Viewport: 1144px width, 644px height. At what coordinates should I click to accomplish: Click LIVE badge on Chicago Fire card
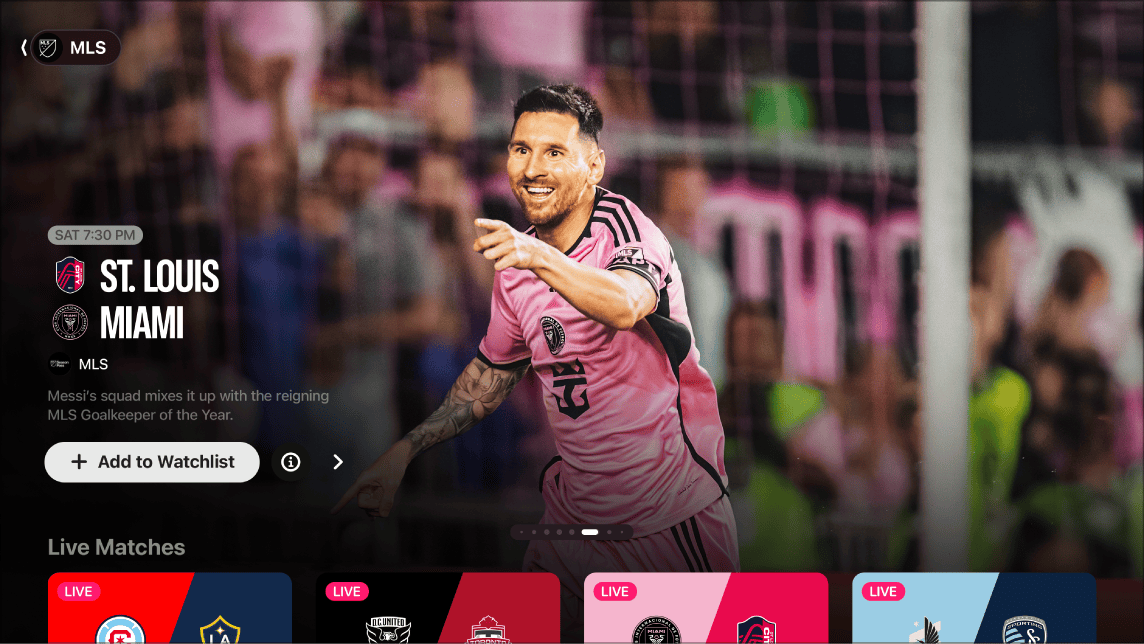[x=79, y=591]
